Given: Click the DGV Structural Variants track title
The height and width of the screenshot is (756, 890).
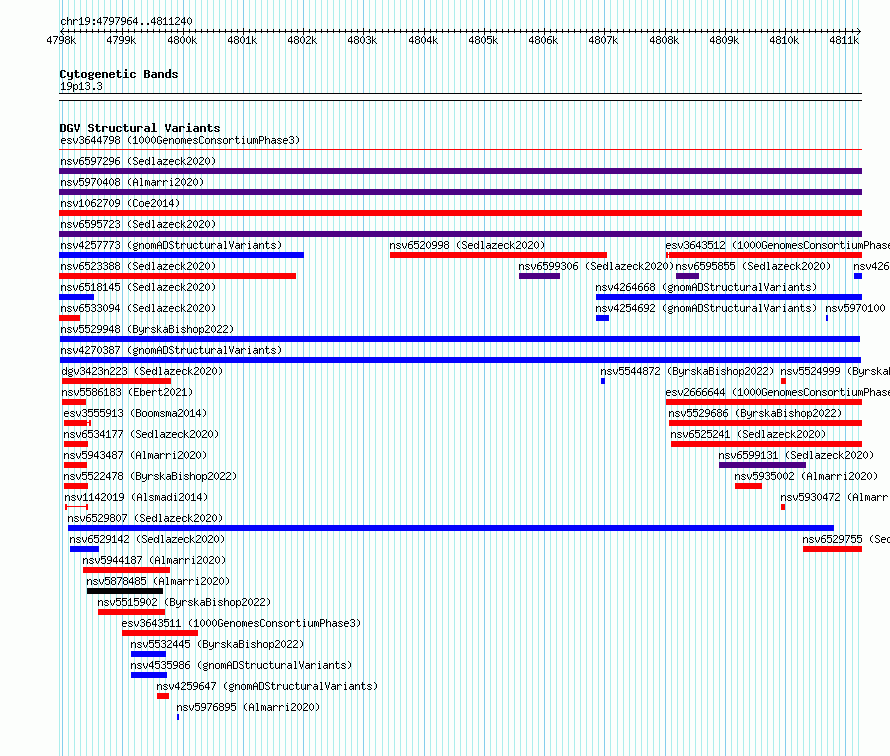Looking at the screenshot, I should tap(140, 128).
